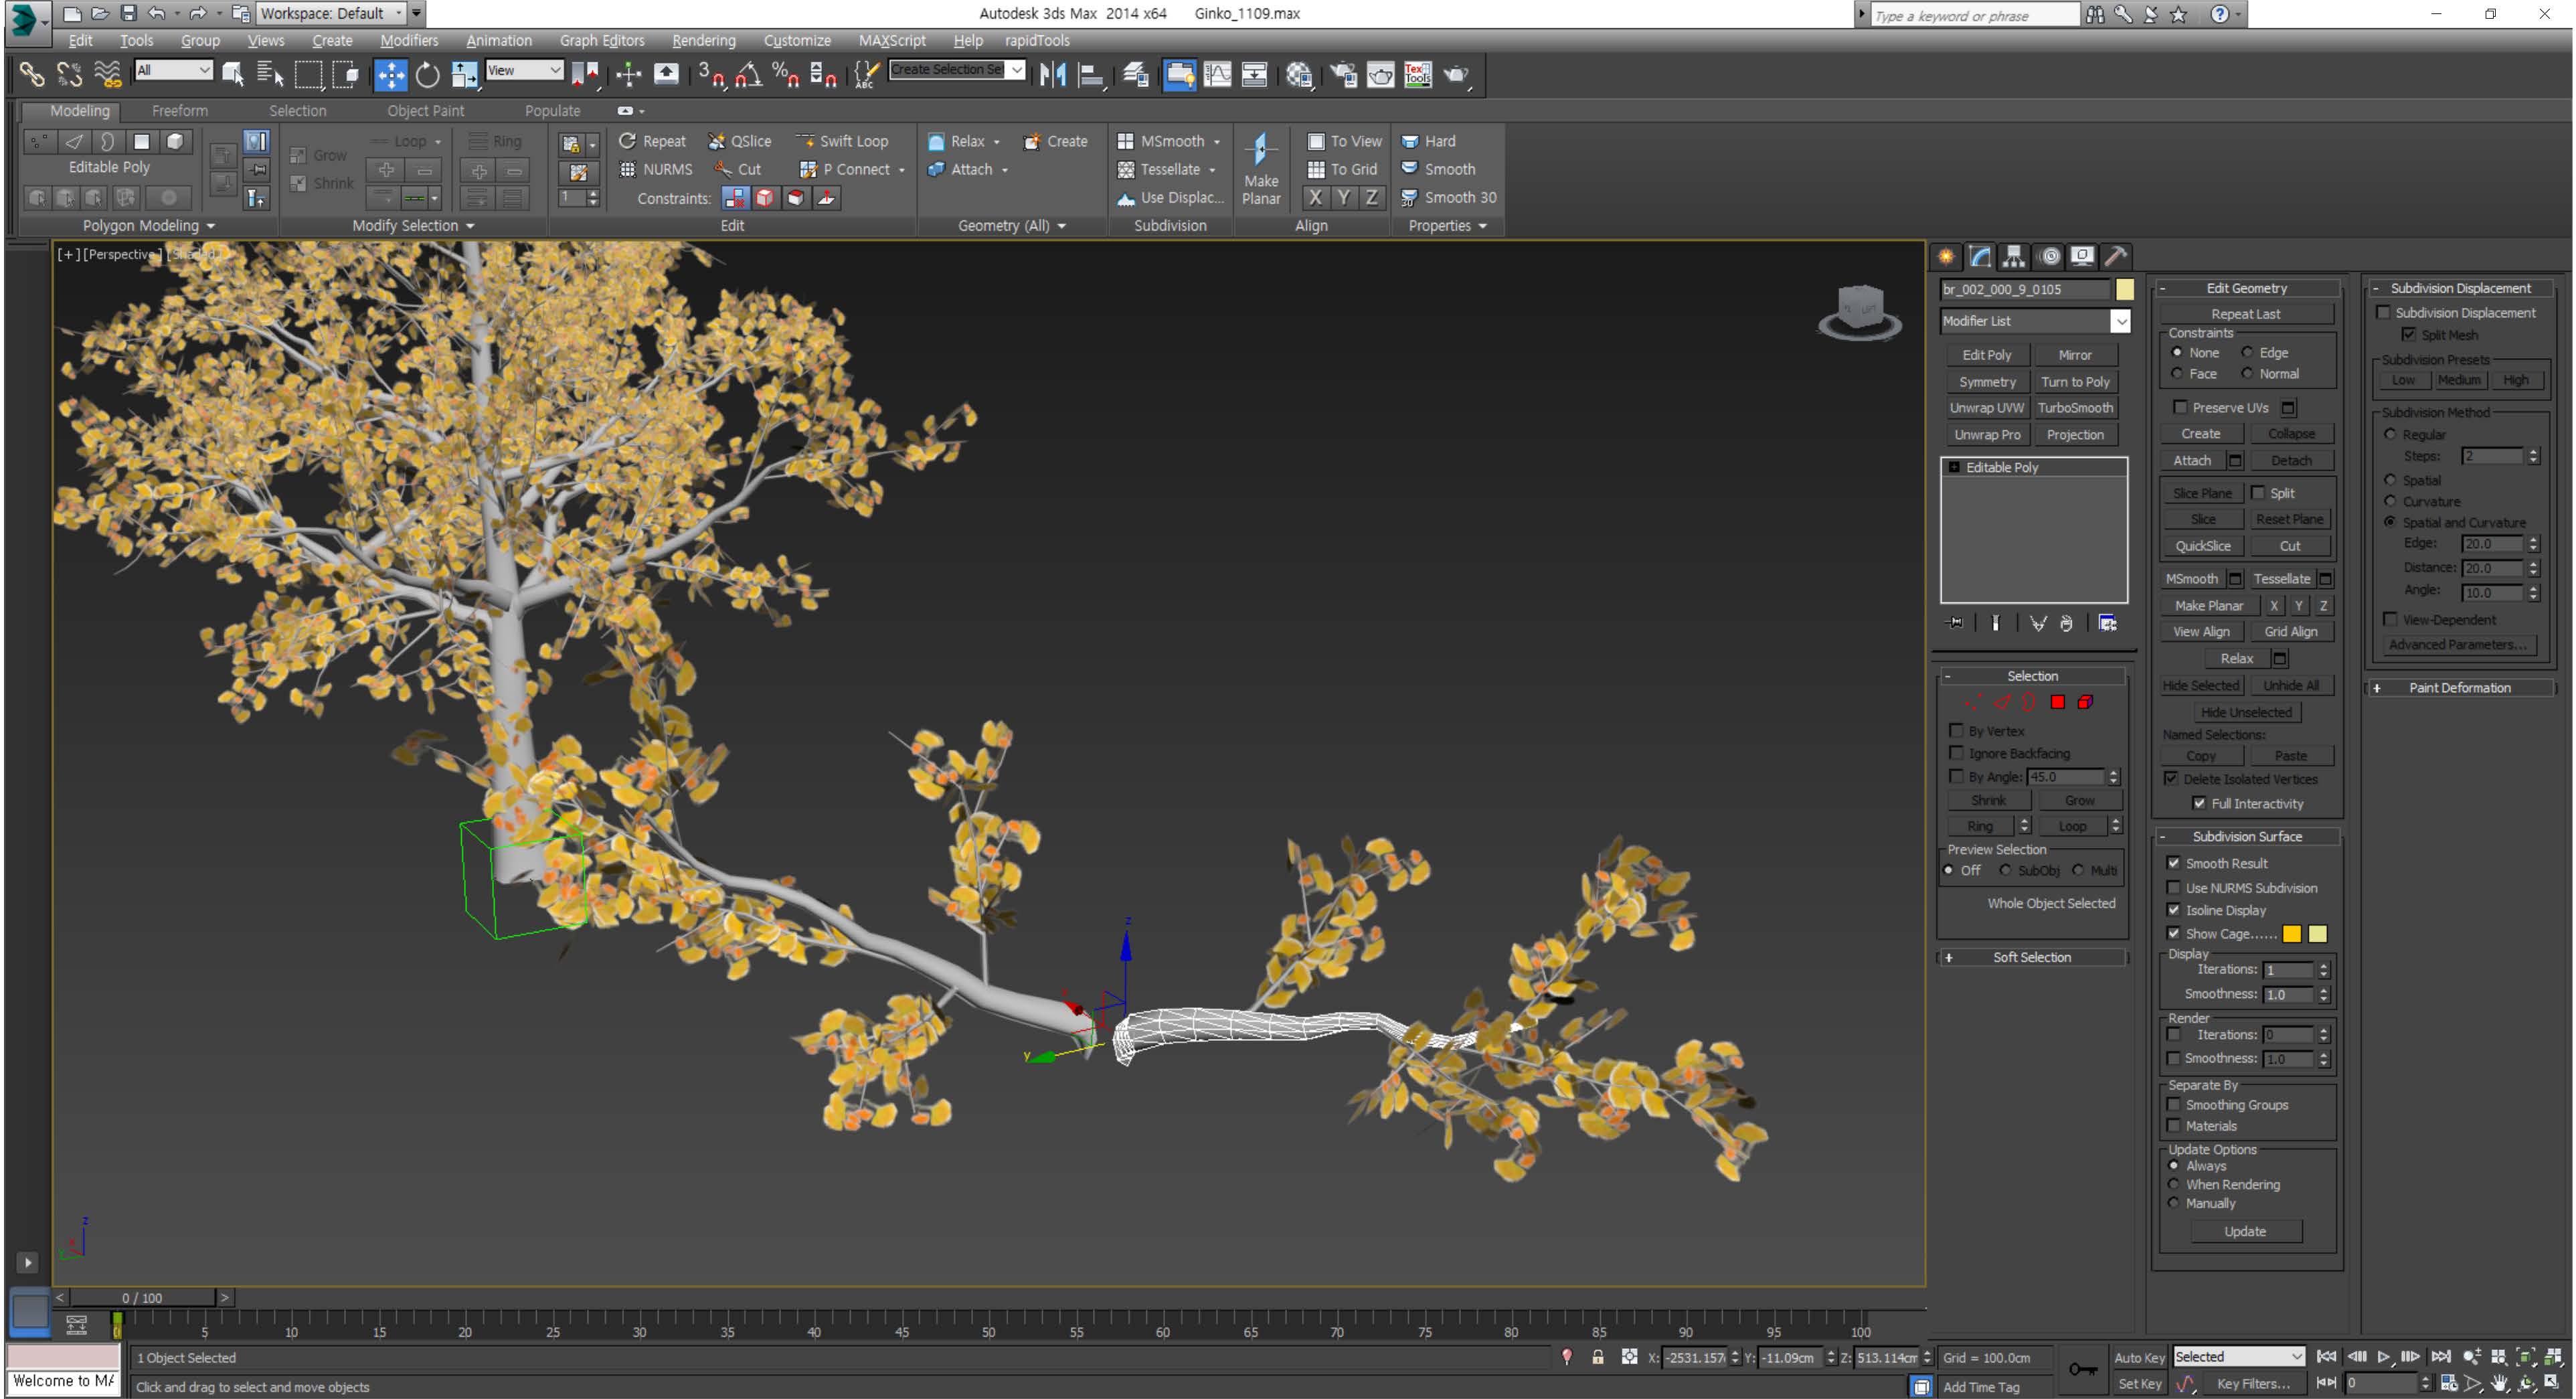Click the Pin Stack icon

point(1955,623)
